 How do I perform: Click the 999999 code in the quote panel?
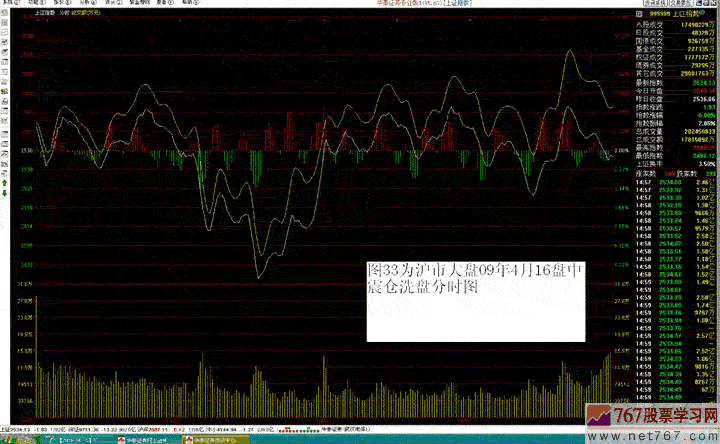pos(660,14)
